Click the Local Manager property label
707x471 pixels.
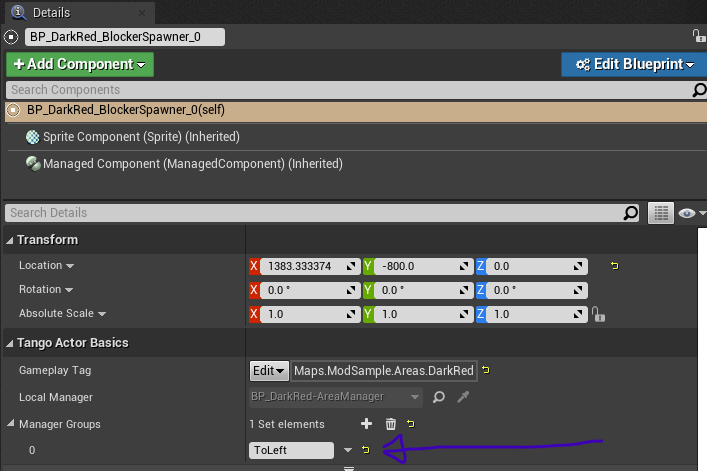(56, 397)
